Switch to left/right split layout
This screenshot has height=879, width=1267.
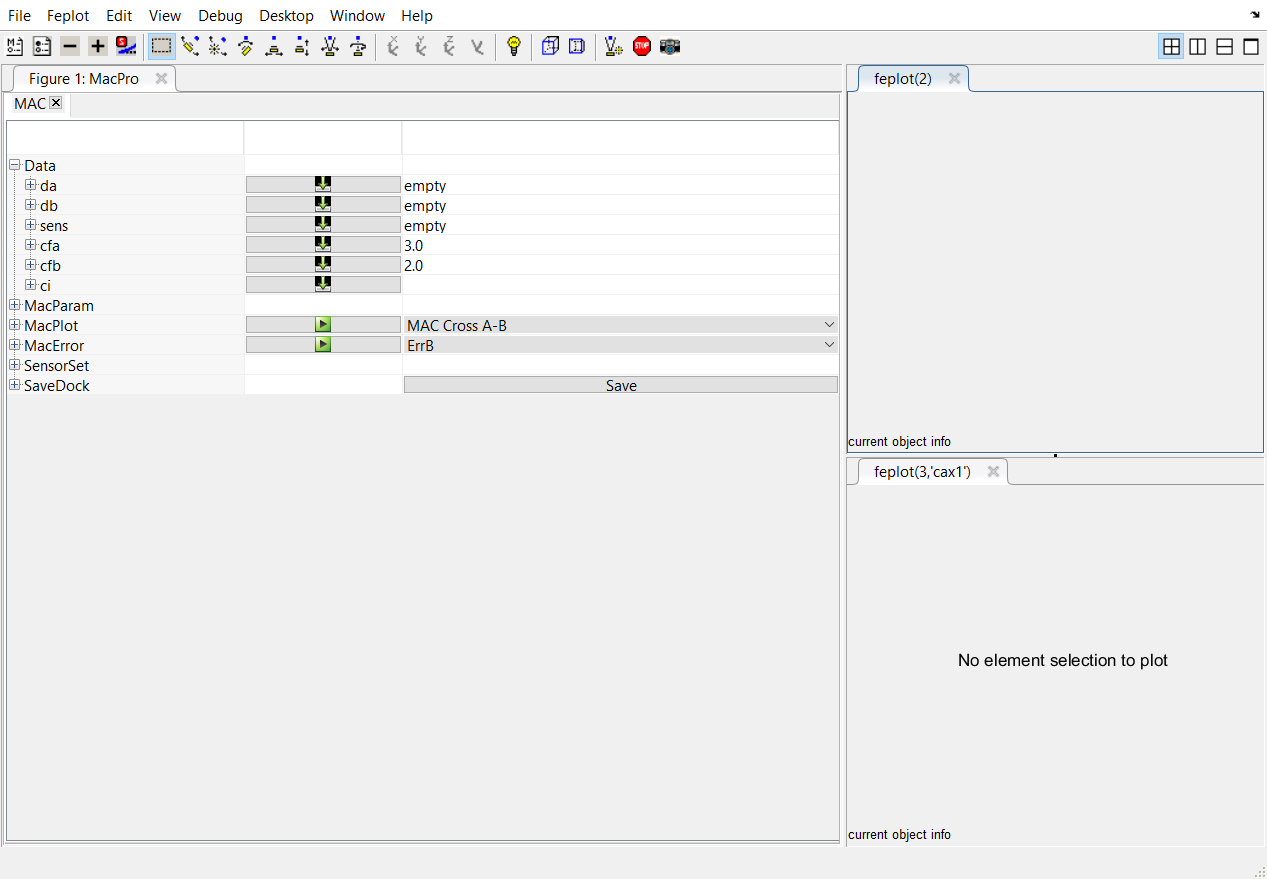pos(1197,46)
